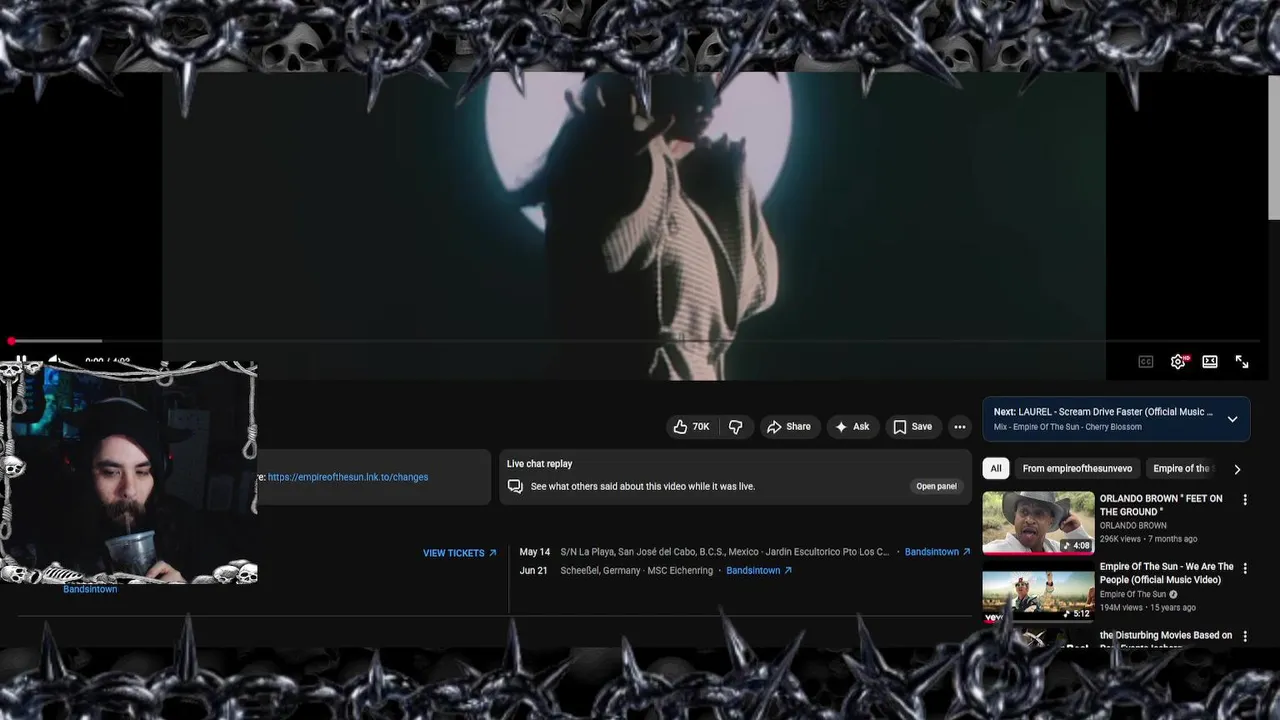1280x720 pixels.
Task: Click the Empire Of The Sun channel name
Action: tap(1133, 594)
